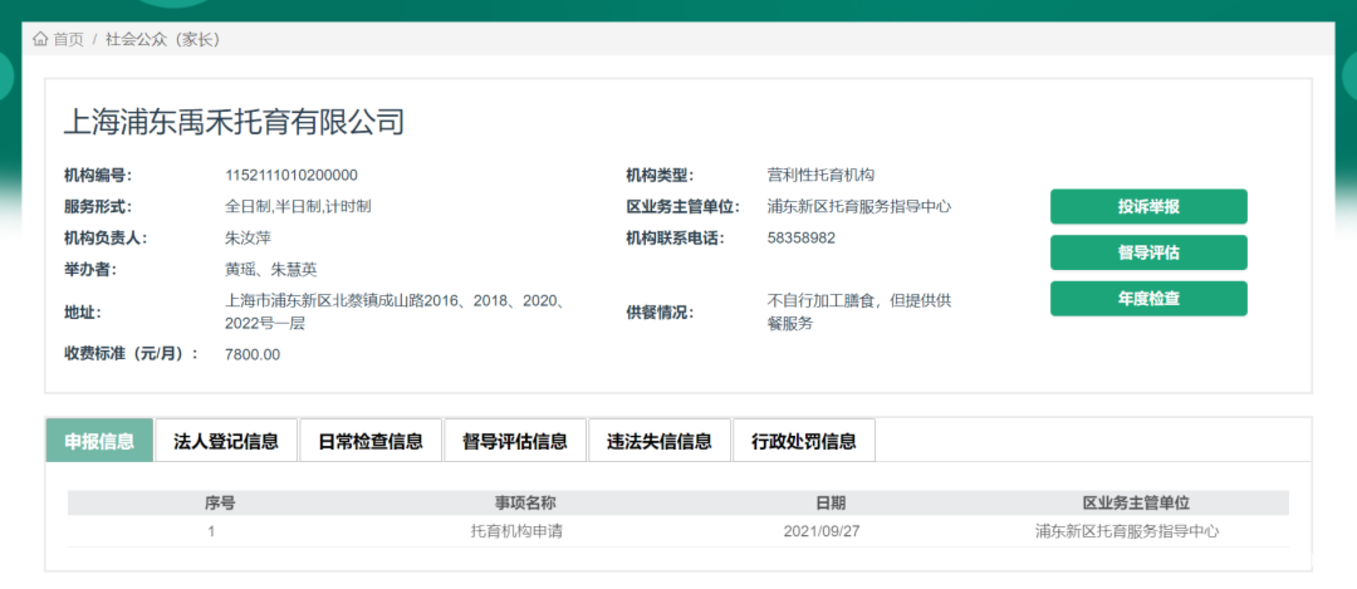1357x589 pixels.
Task: Click the 机构编号 label
Action: (98, 175)
